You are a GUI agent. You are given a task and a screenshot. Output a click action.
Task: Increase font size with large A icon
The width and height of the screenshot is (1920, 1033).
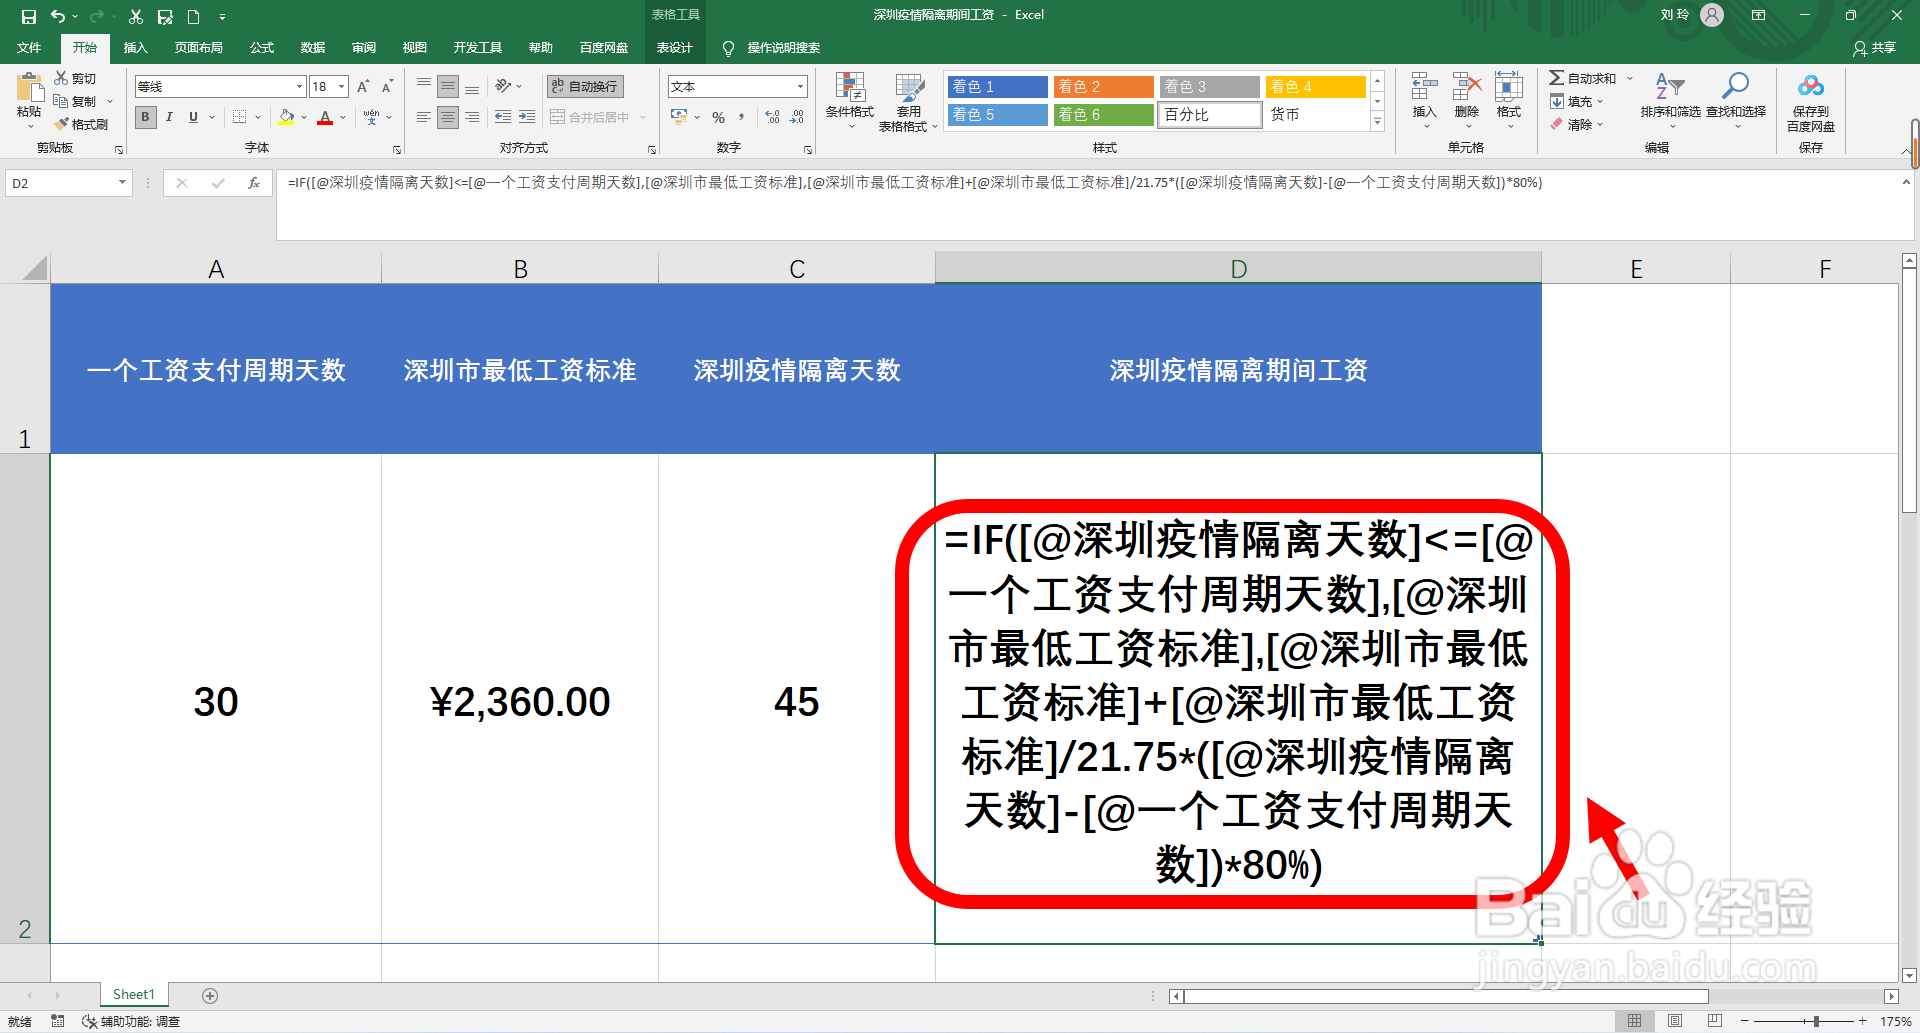point(363,87)
